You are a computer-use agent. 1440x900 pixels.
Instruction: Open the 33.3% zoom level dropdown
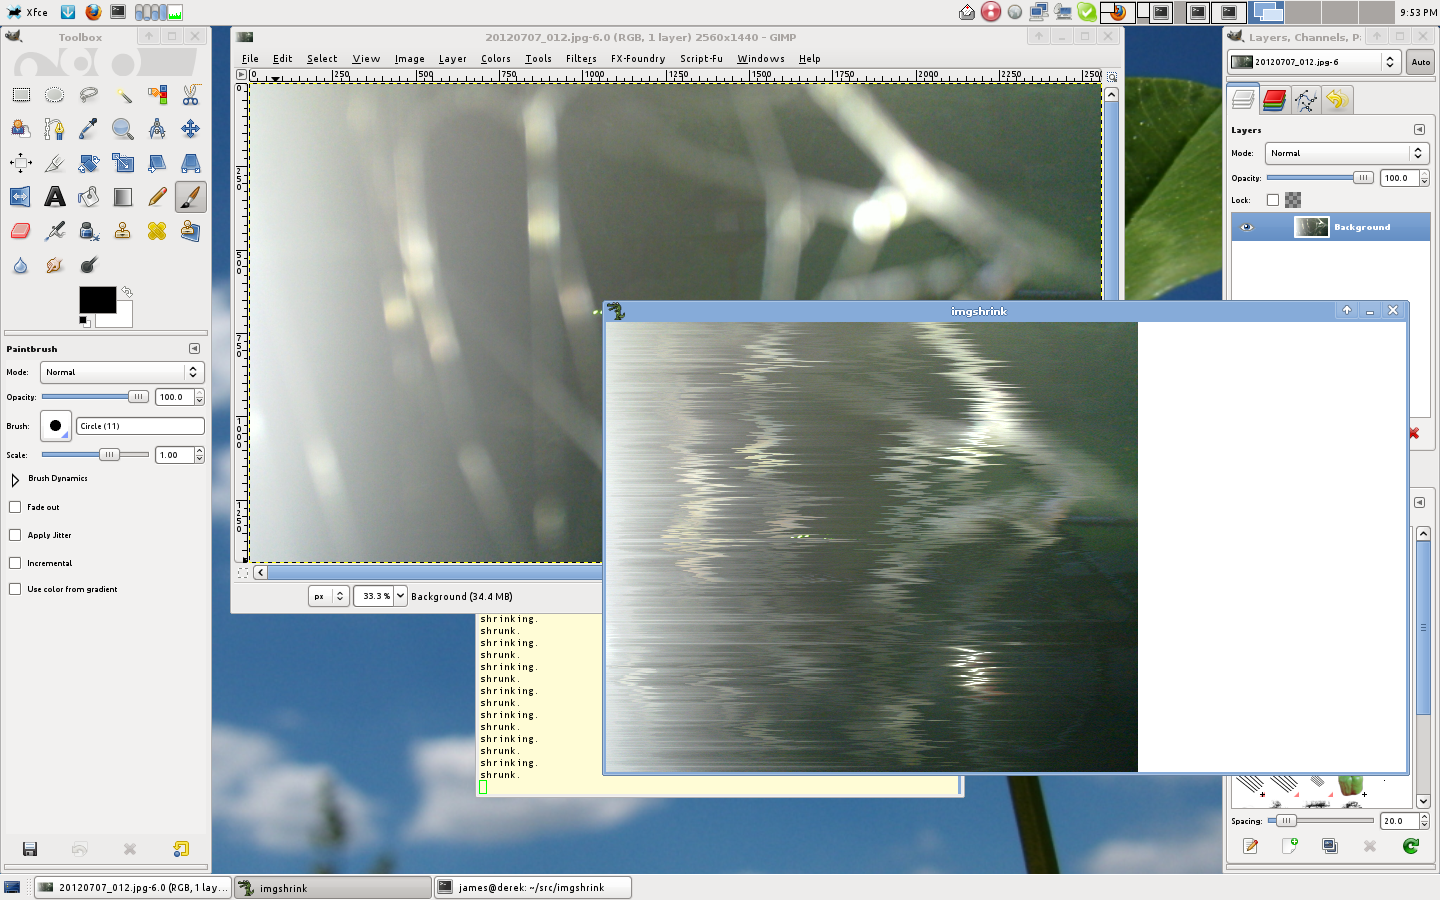pos(400,596)
